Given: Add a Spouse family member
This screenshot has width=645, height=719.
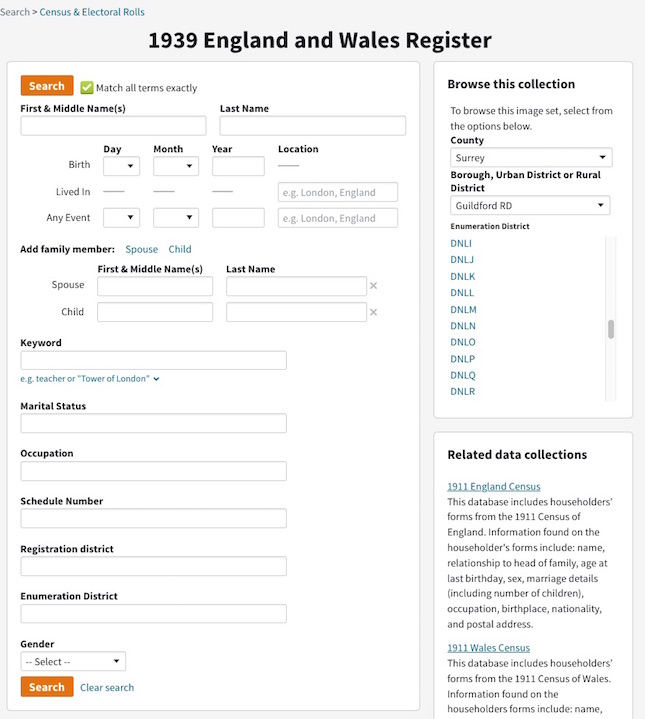Looking at the screenshot, I should click(x=141, y=249).
